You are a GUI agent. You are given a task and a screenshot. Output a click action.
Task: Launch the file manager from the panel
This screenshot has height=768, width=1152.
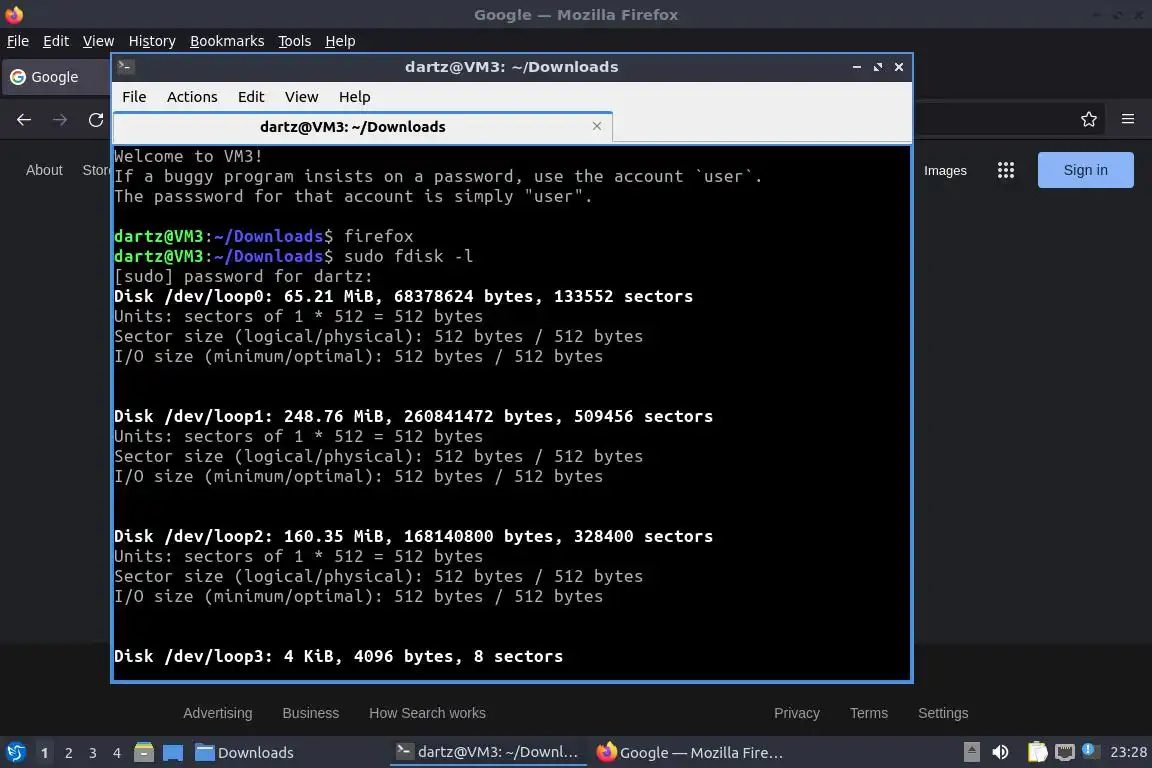pos(144,753)
